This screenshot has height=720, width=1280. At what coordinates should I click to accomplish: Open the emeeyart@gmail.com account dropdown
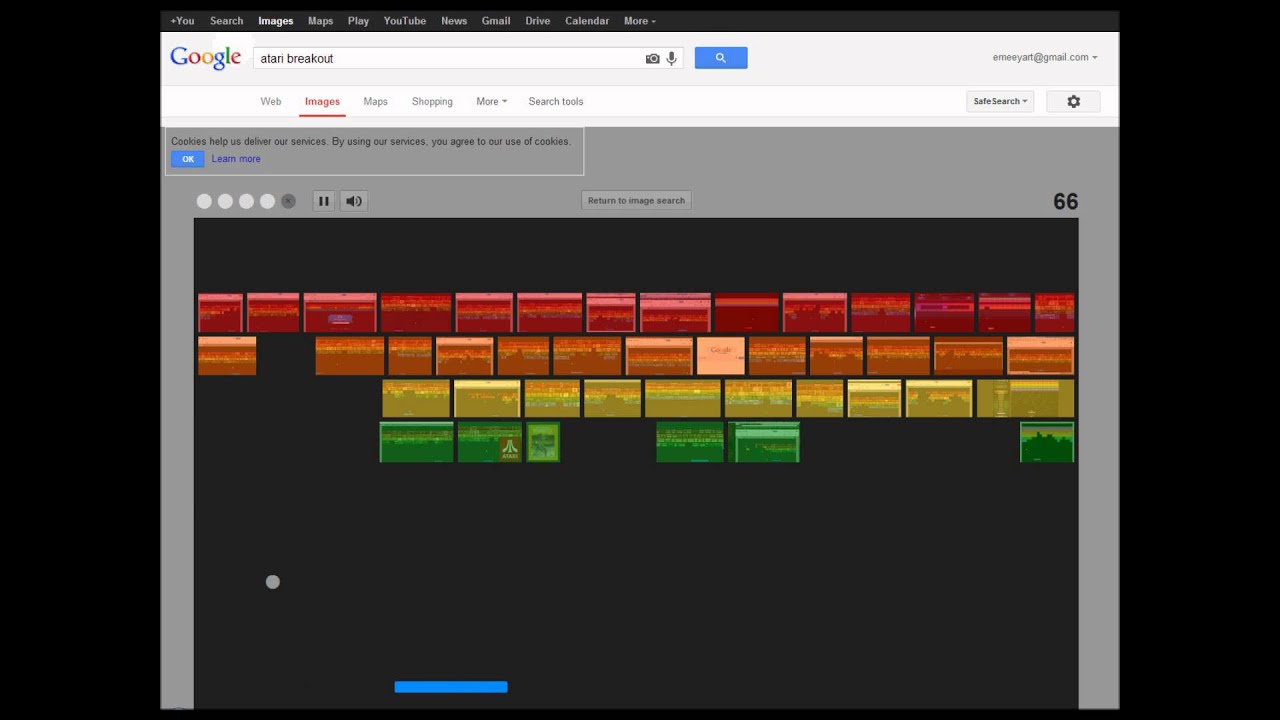pyautogui.click(x=1045, y=57)
